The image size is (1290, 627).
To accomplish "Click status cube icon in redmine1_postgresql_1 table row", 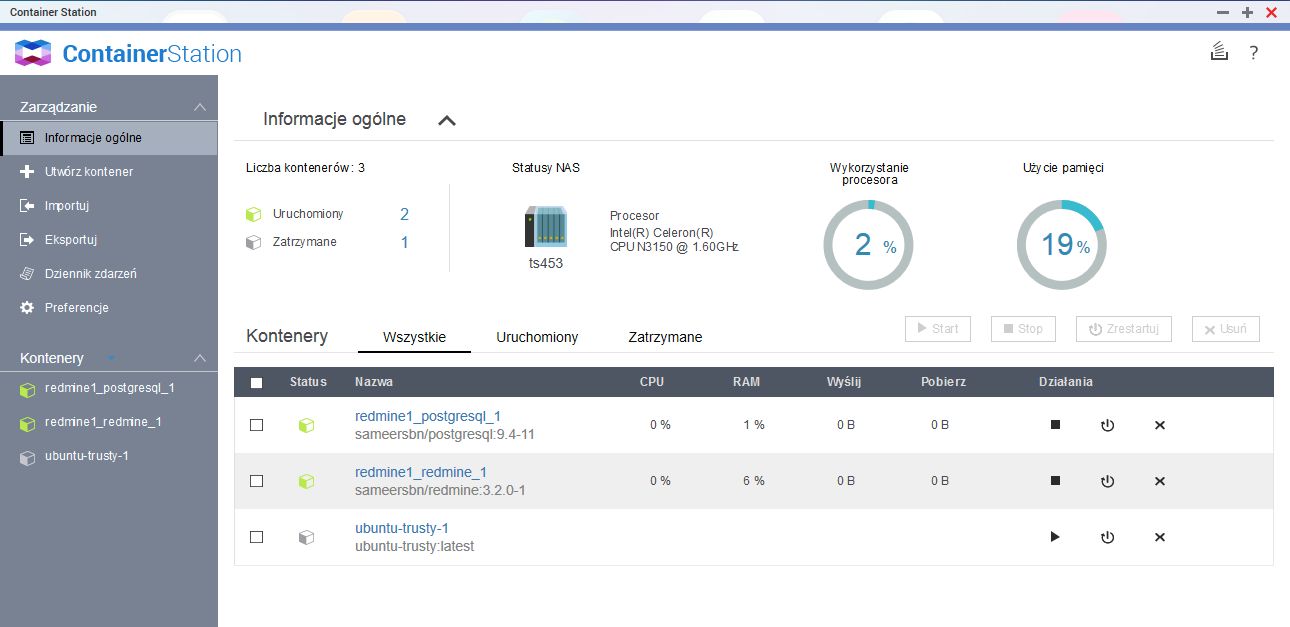I will point(307,425).
